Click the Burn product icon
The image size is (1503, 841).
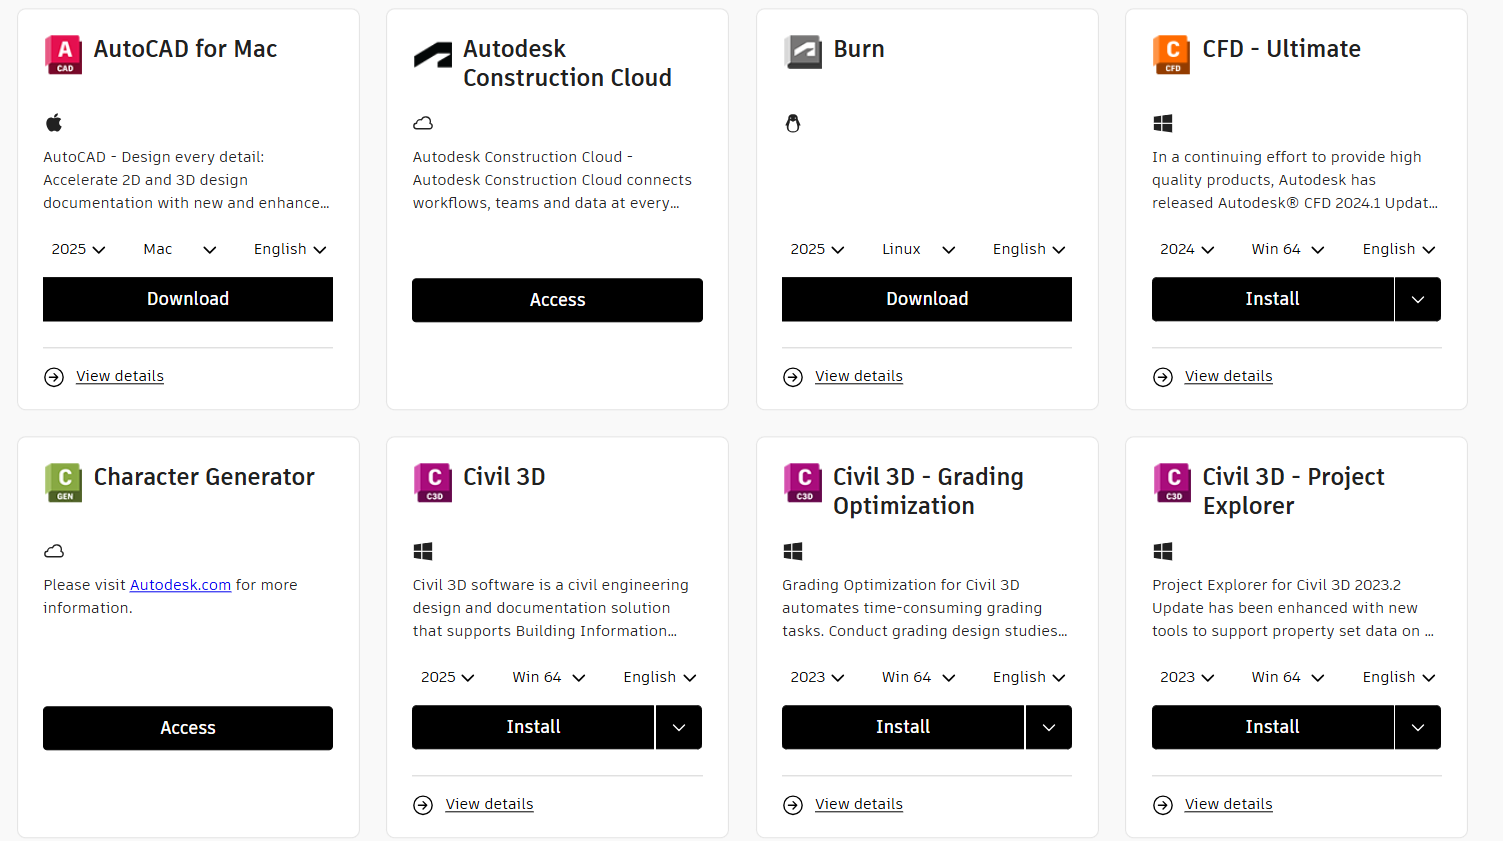coord(803,52)
